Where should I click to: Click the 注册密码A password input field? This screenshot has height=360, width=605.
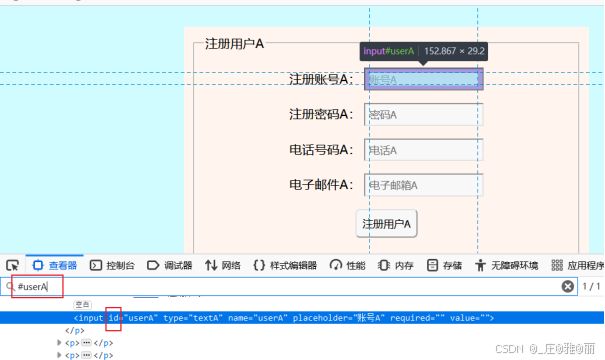tap(424, 115)
